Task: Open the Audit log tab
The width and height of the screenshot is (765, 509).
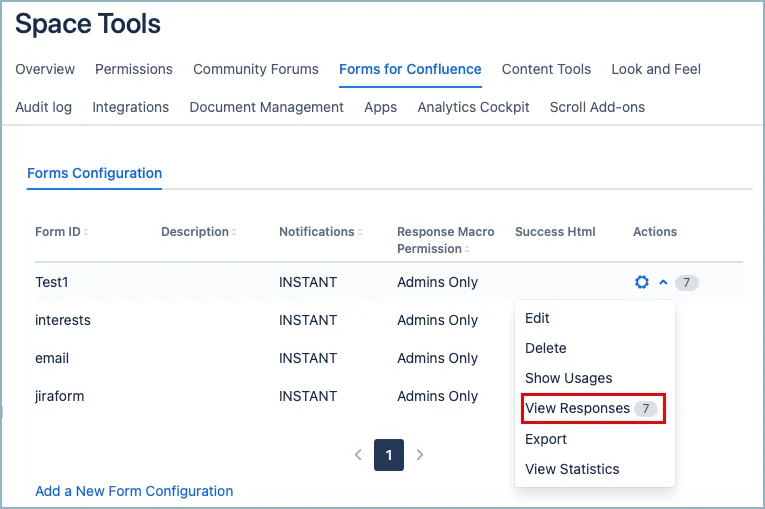Action: click(43, 107)
